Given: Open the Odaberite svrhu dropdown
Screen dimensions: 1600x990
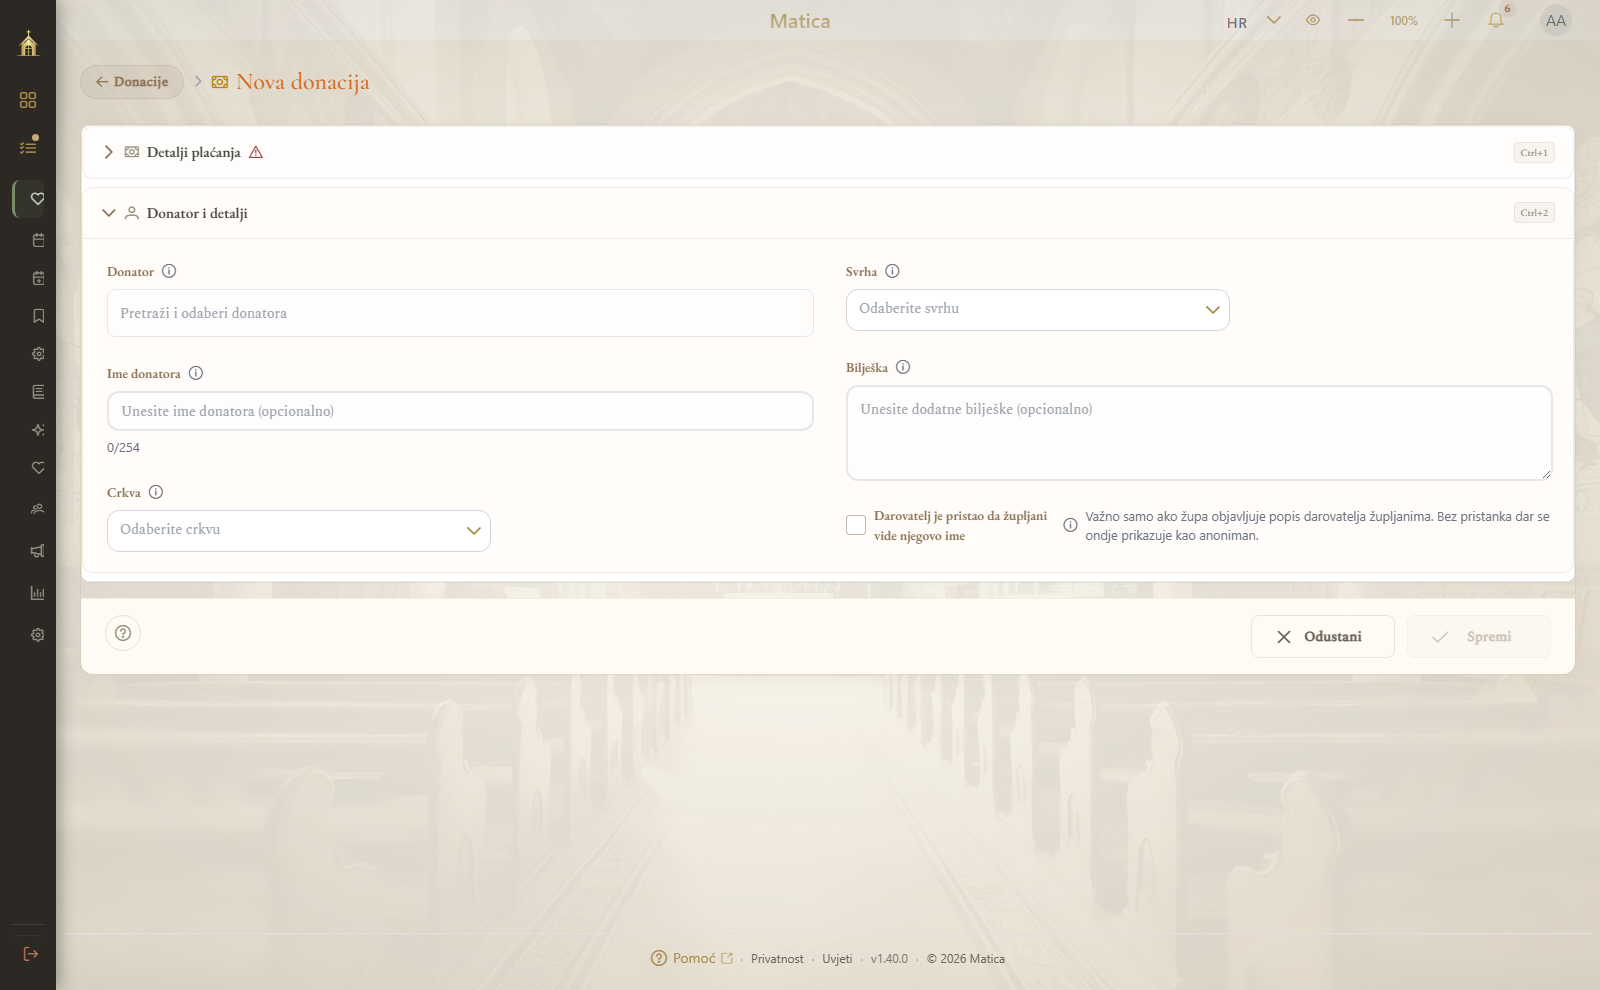Looking at the screenshot, I should [1038, 310].
